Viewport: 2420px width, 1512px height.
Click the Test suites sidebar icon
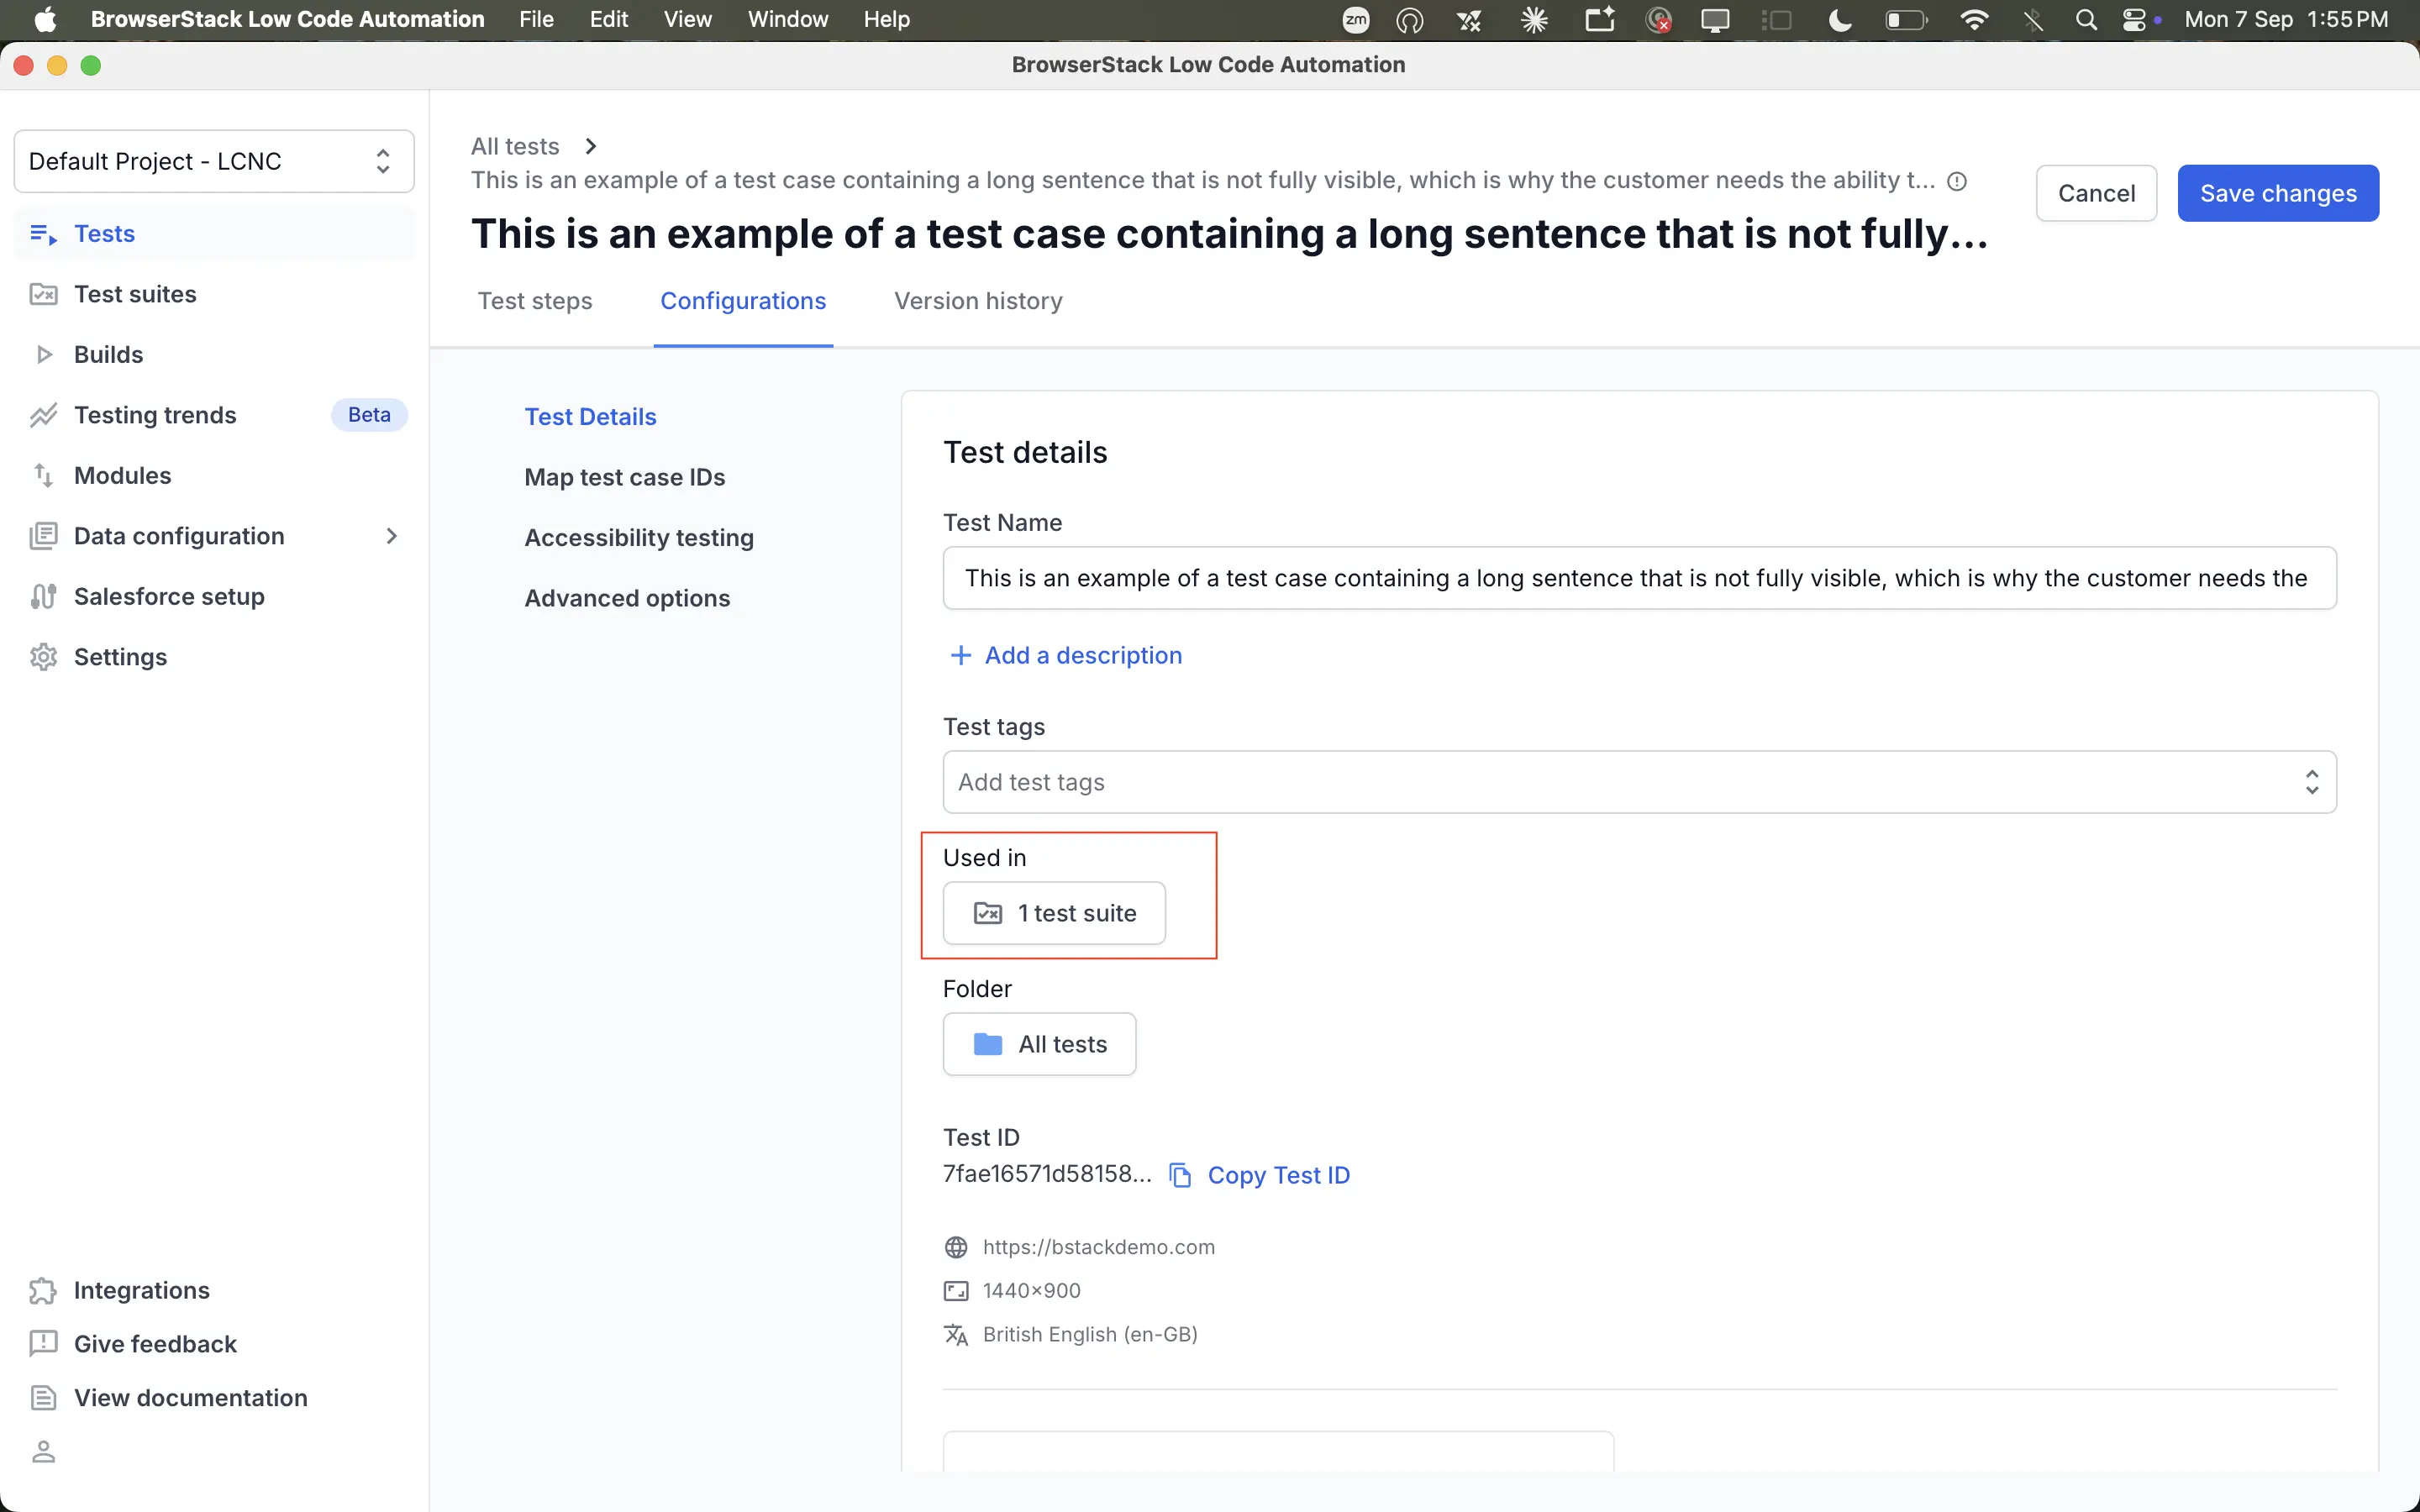(43, 294)
